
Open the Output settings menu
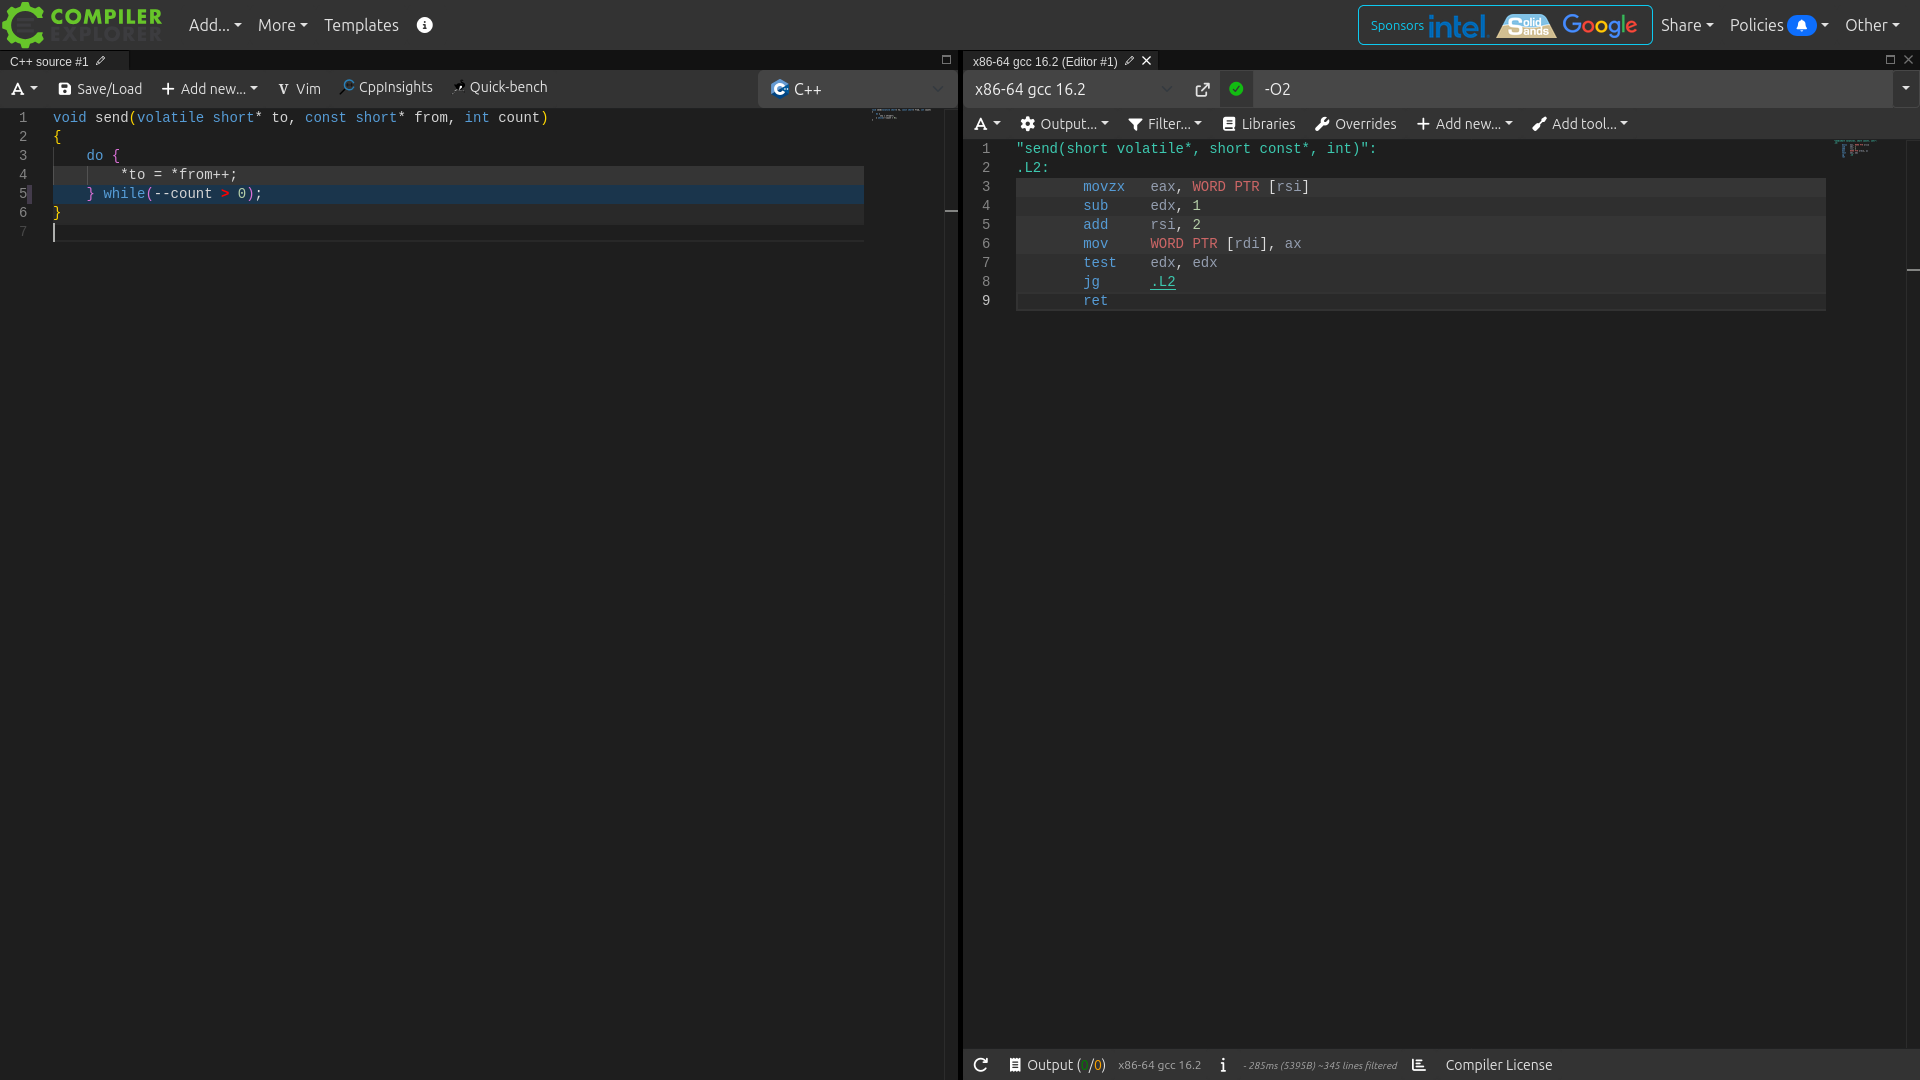click(x=1064, y=124)
